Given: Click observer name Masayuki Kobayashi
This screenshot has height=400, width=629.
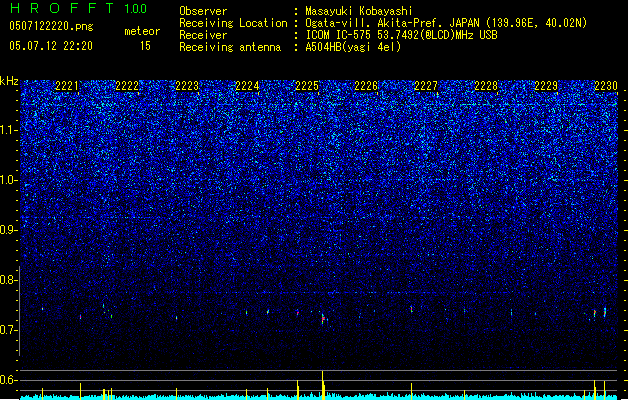Looking at the screenshot, I should pos(359,11).
